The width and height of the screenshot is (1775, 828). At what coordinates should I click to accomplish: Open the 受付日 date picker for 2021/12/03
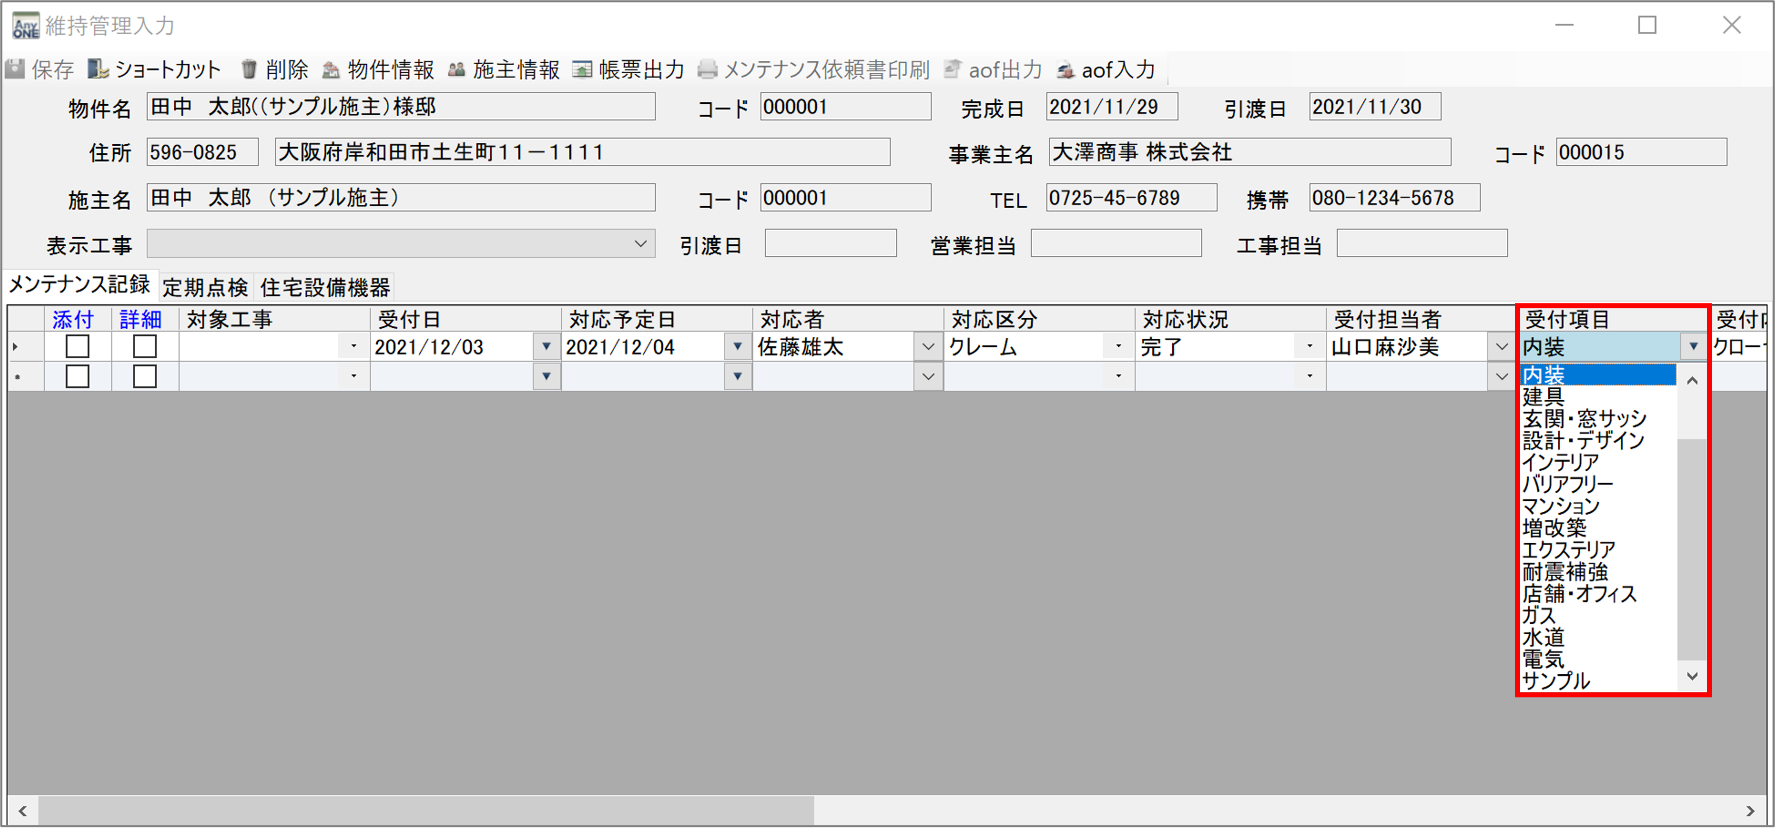click(546, 347)
